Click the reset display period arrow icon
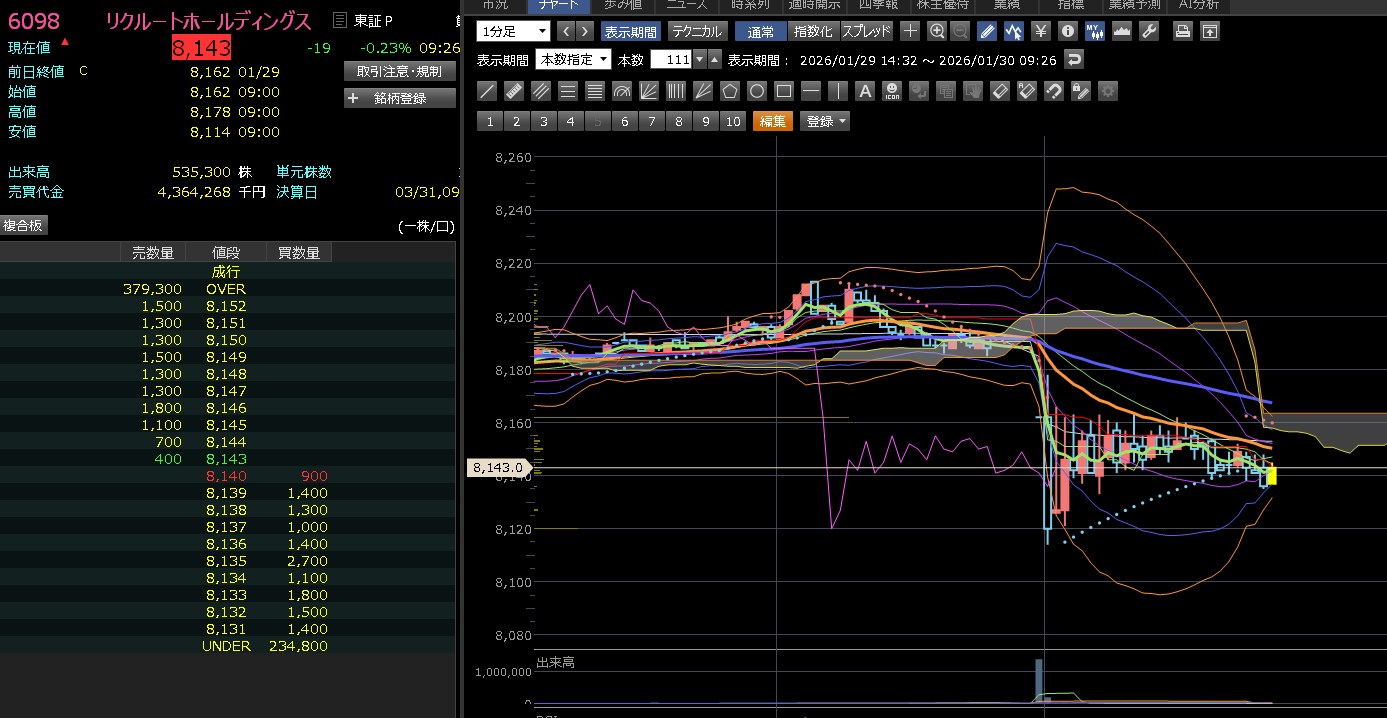Image resolution: width=1387 pixels, height=718 pixels. pyautogui.click(x=1074, y=60)
